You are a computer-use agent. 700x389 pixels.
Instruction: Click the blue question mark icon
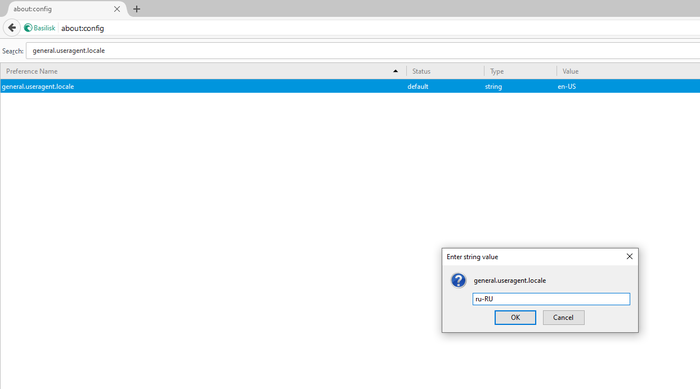point(458,280)
